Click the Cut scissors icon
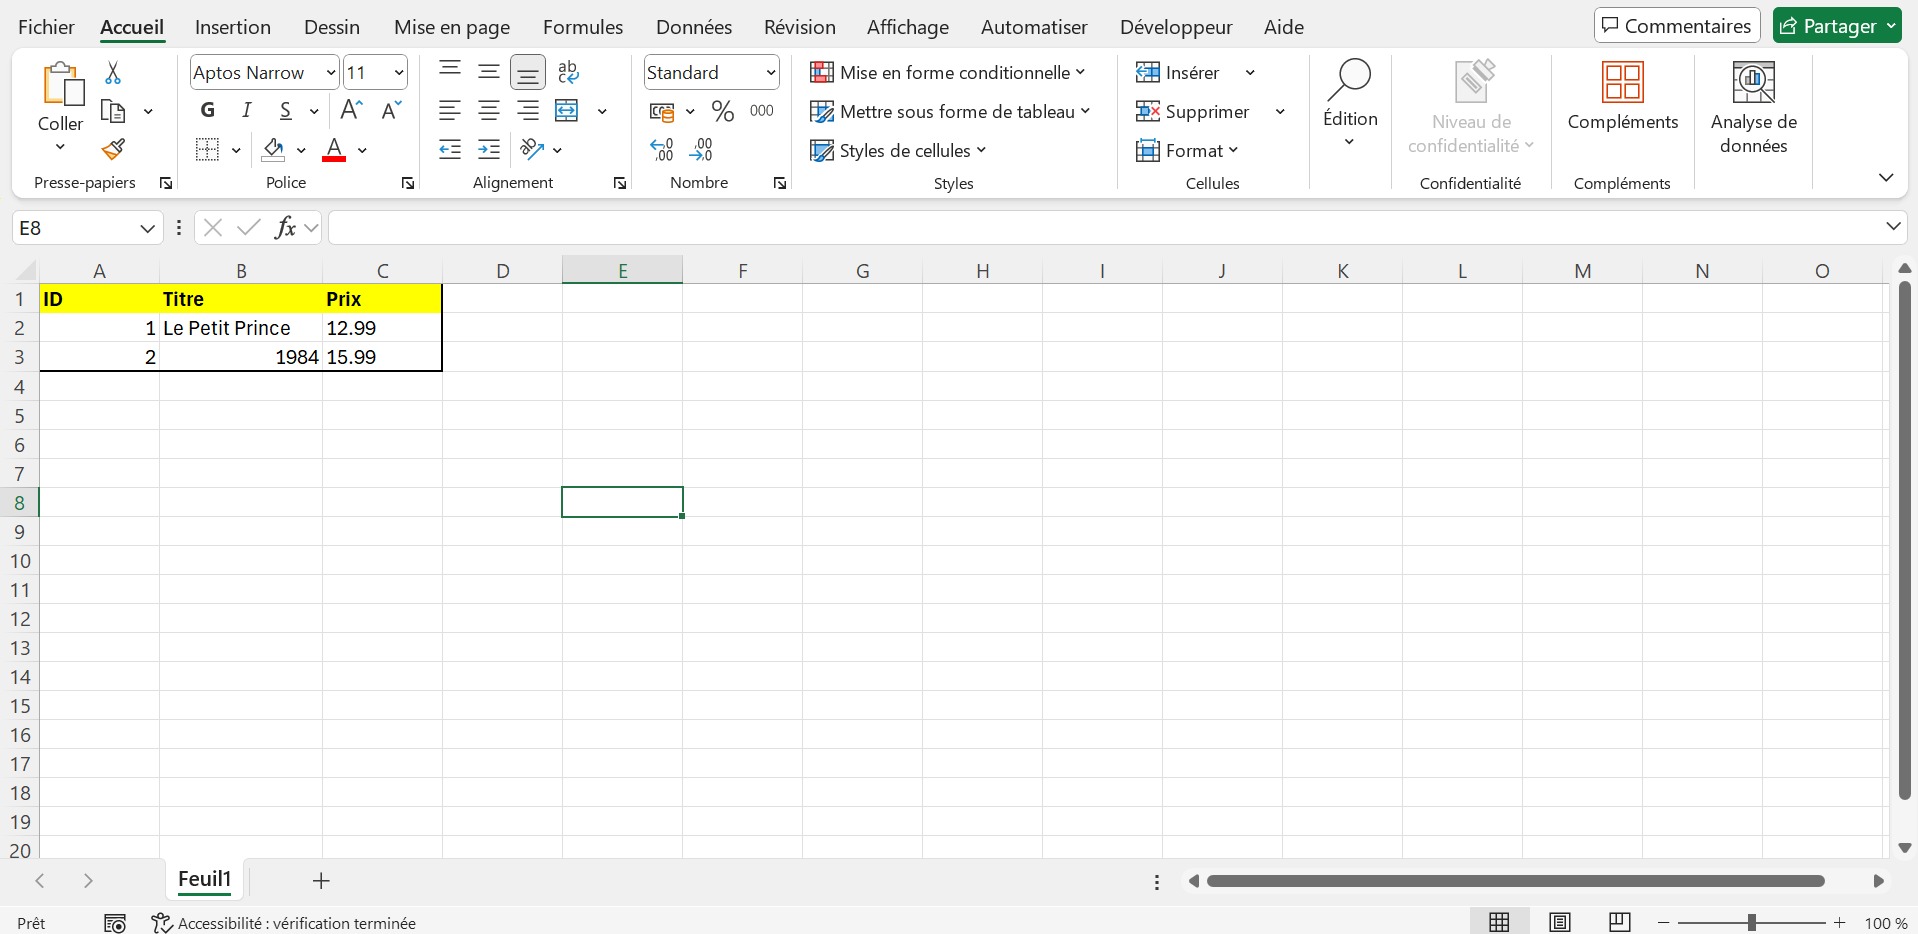This screenshot has height=934, width=1918. [113, 73]
